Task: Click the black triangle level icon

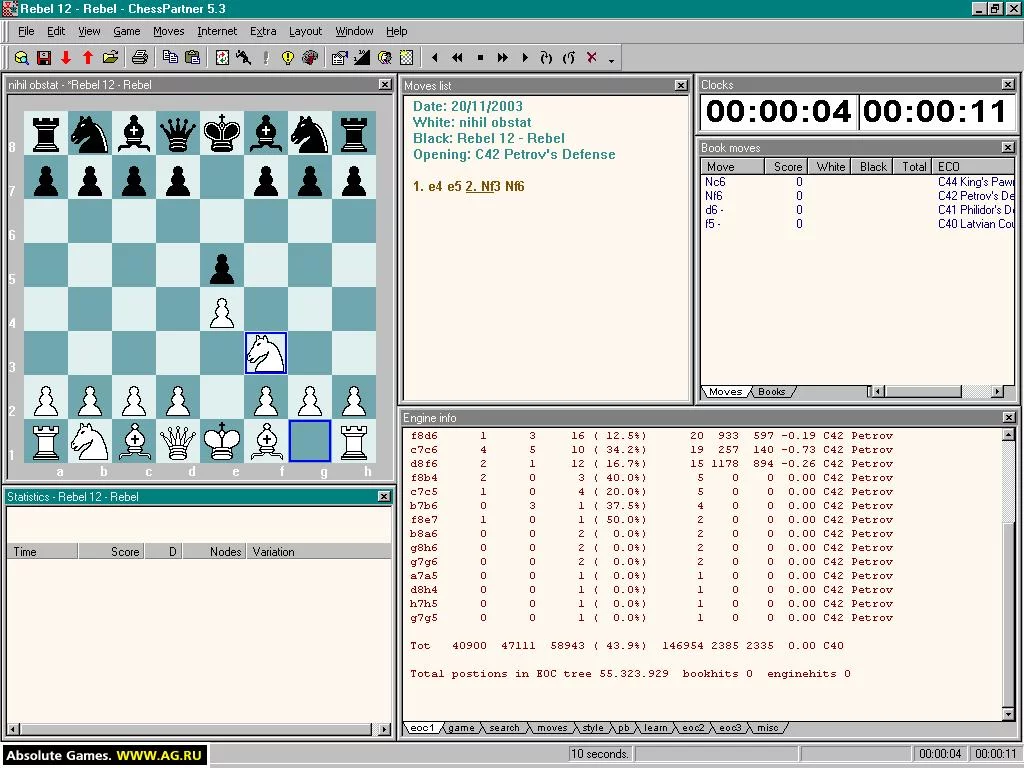Action: [x=362, y=58]
